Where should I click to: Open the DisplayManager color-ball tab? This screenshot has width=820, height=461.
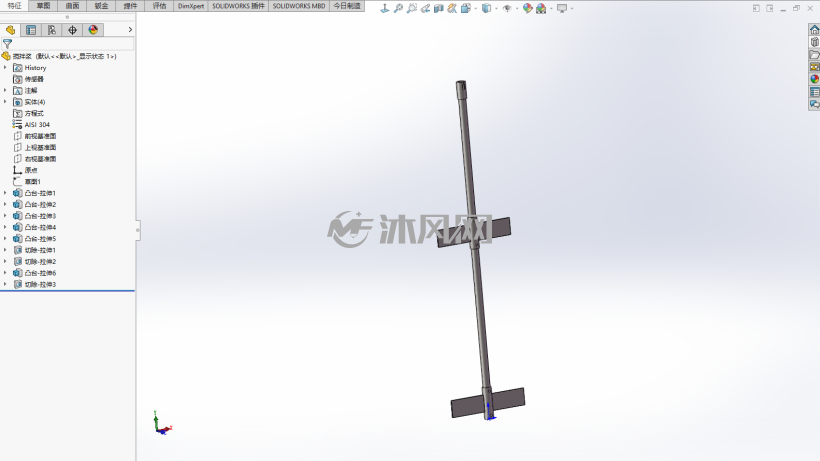(93, 30)
